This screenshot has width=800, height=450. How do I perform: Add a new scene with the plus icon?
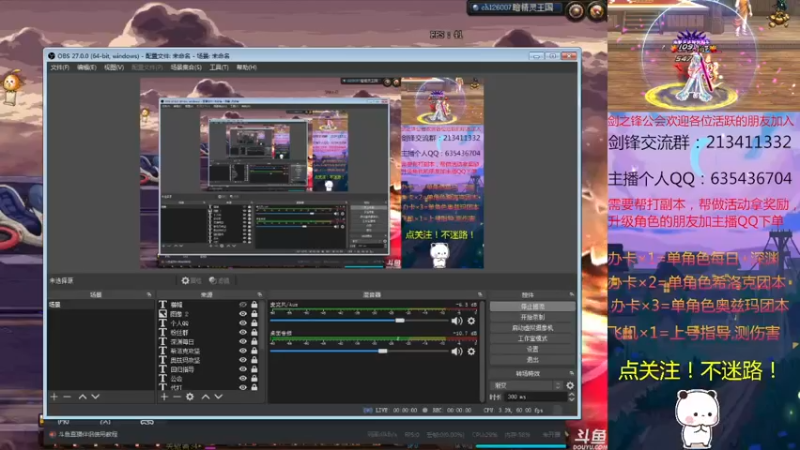coord(54,396)
